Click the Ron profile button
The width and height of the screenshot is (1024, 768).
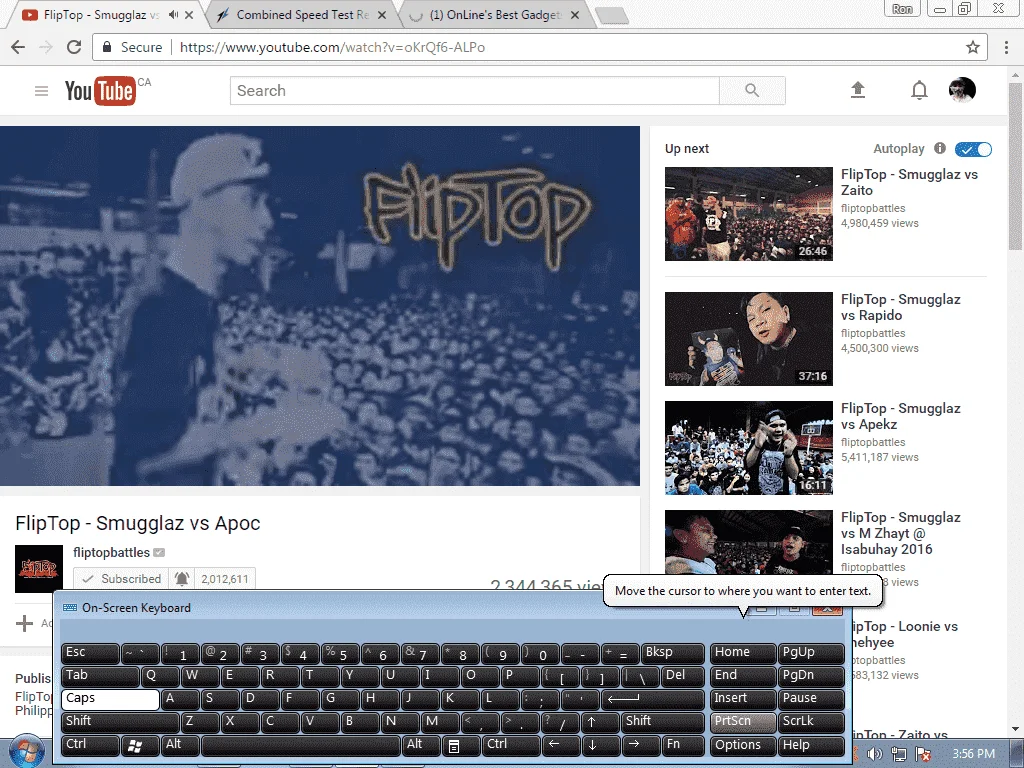click(x=902, y=8)
